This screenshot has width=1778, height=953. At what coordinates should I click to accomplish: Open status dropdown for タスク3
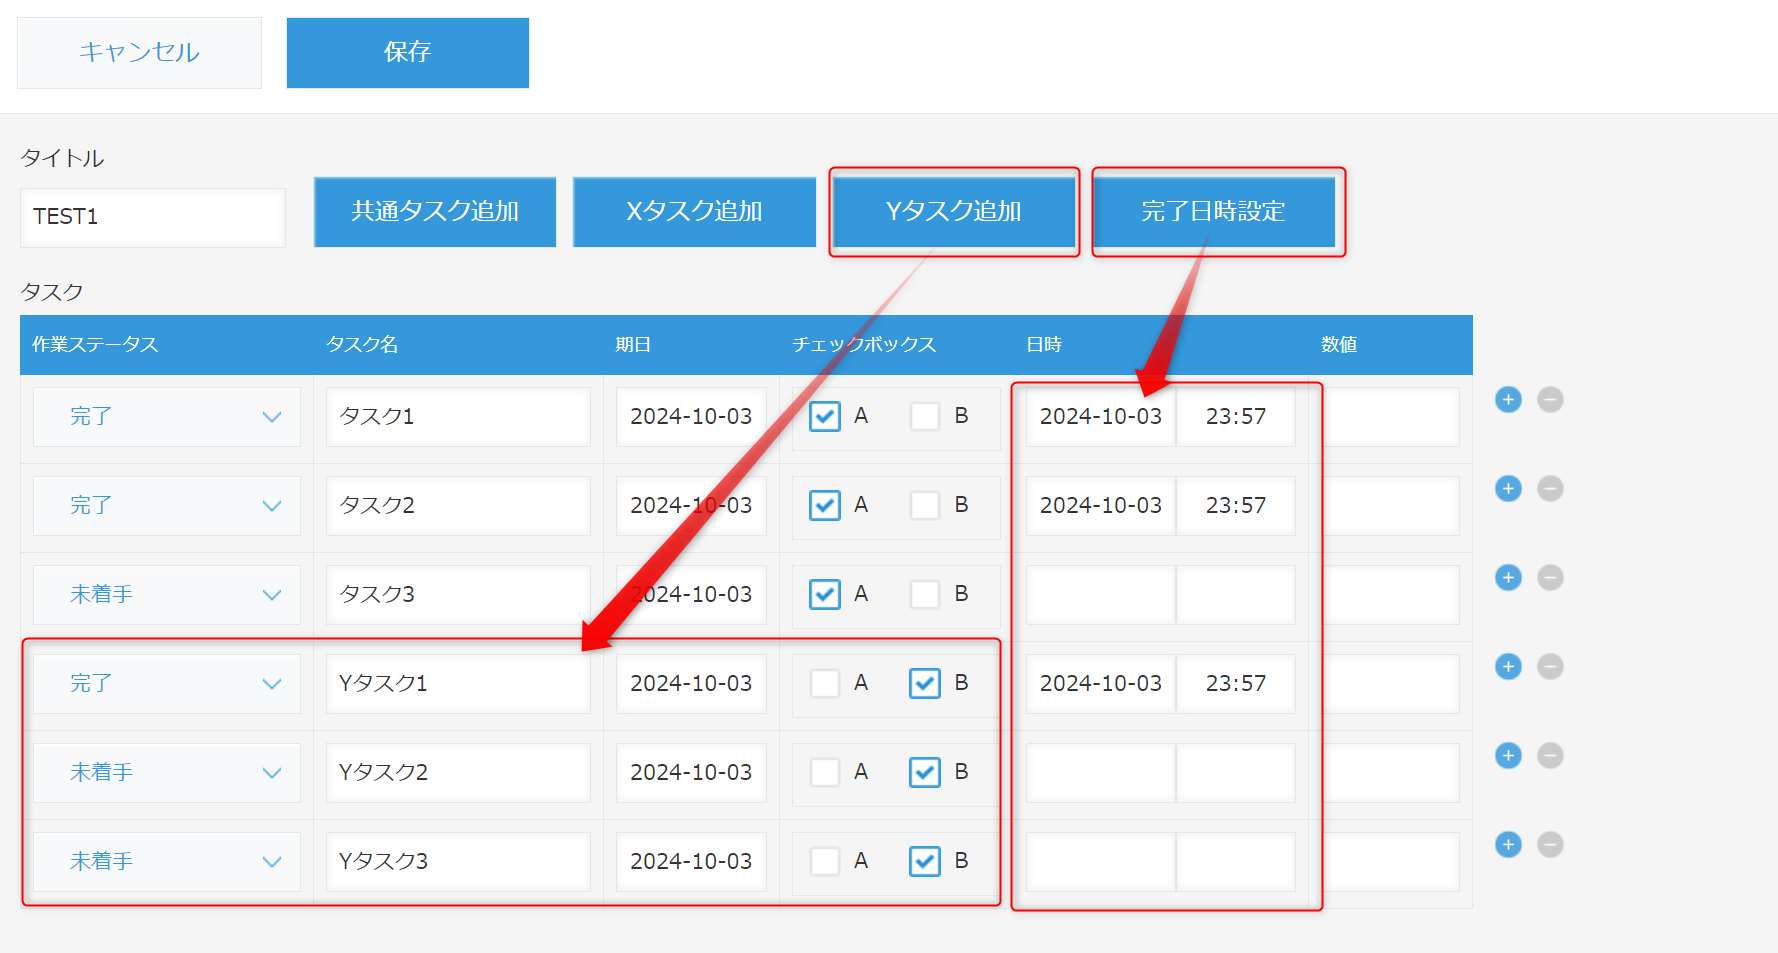pos(167,595)
